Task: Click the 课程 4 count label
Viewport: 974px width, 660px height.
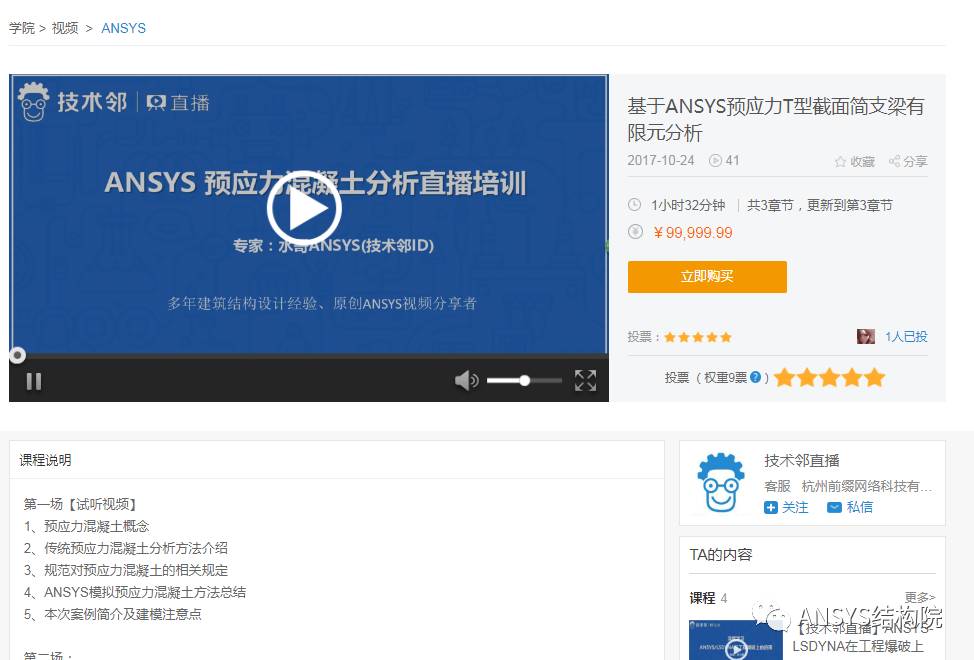Action: pos(708,598)
